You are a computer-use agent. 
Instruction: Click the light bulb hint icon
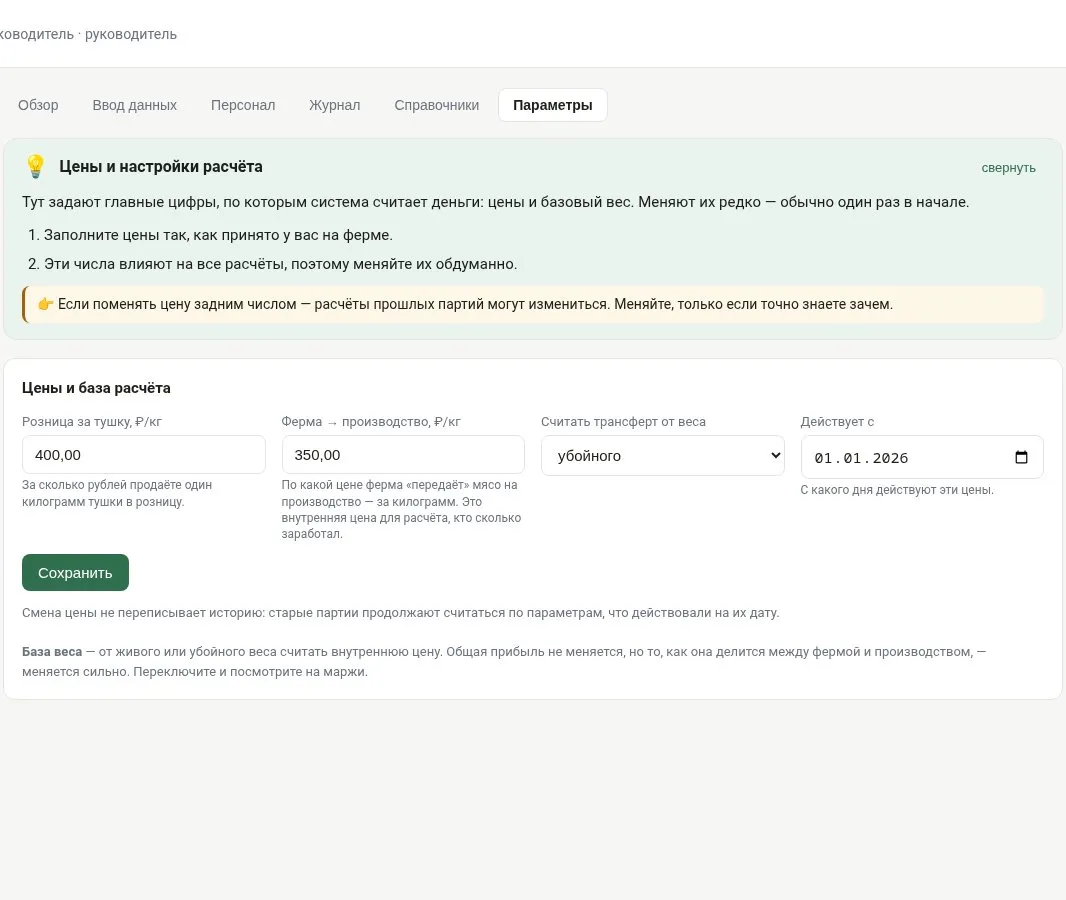pos(35,167)
